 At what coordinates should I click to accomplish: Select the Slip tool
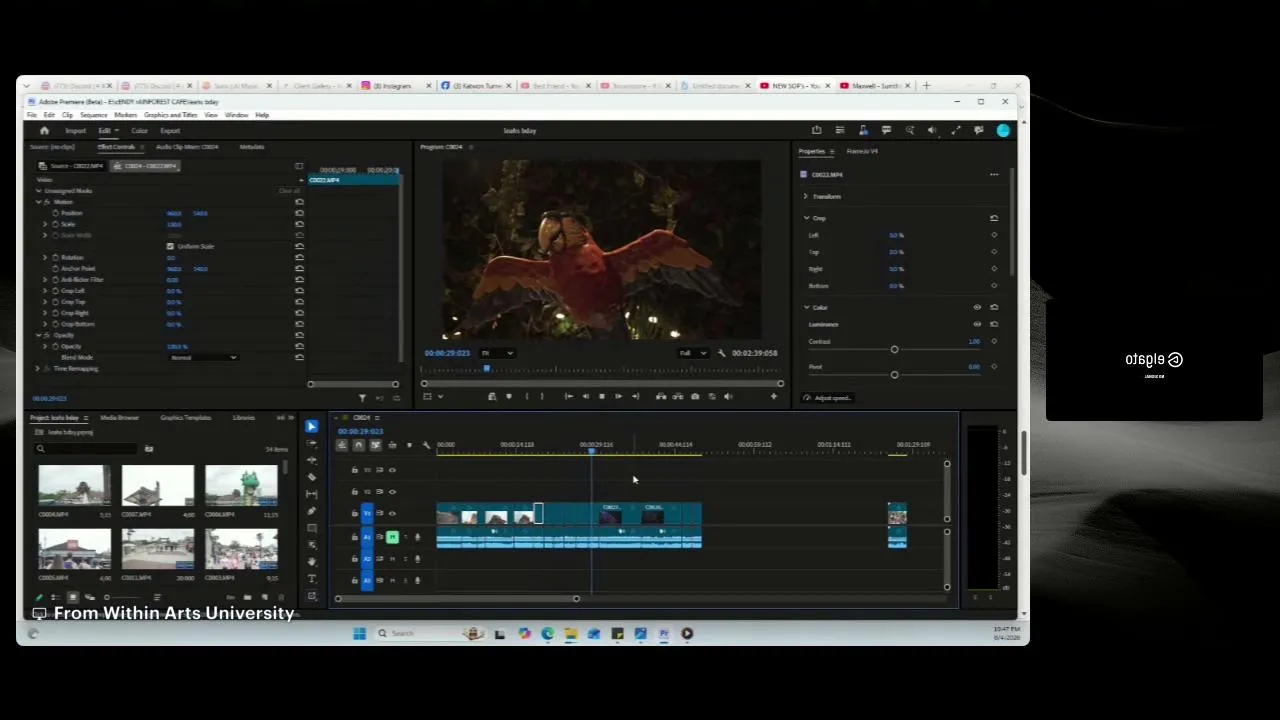click(x=312, y=494)
